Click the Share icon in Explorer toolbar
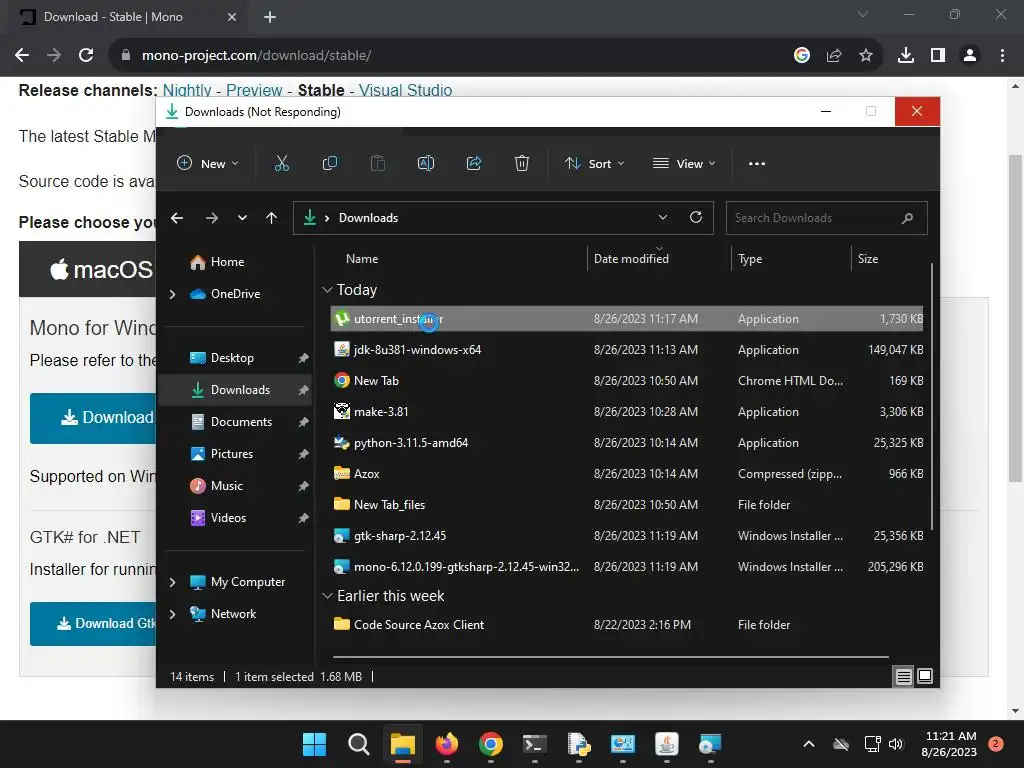 point(473,163)
